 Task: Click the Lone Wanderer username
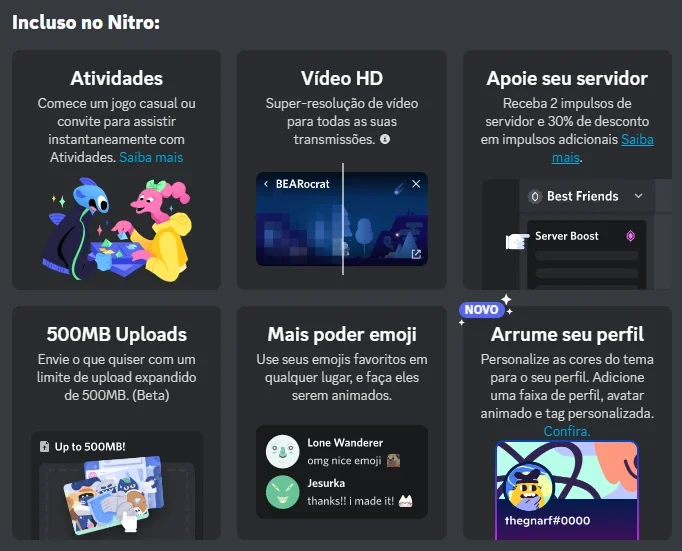click(345, 443)
